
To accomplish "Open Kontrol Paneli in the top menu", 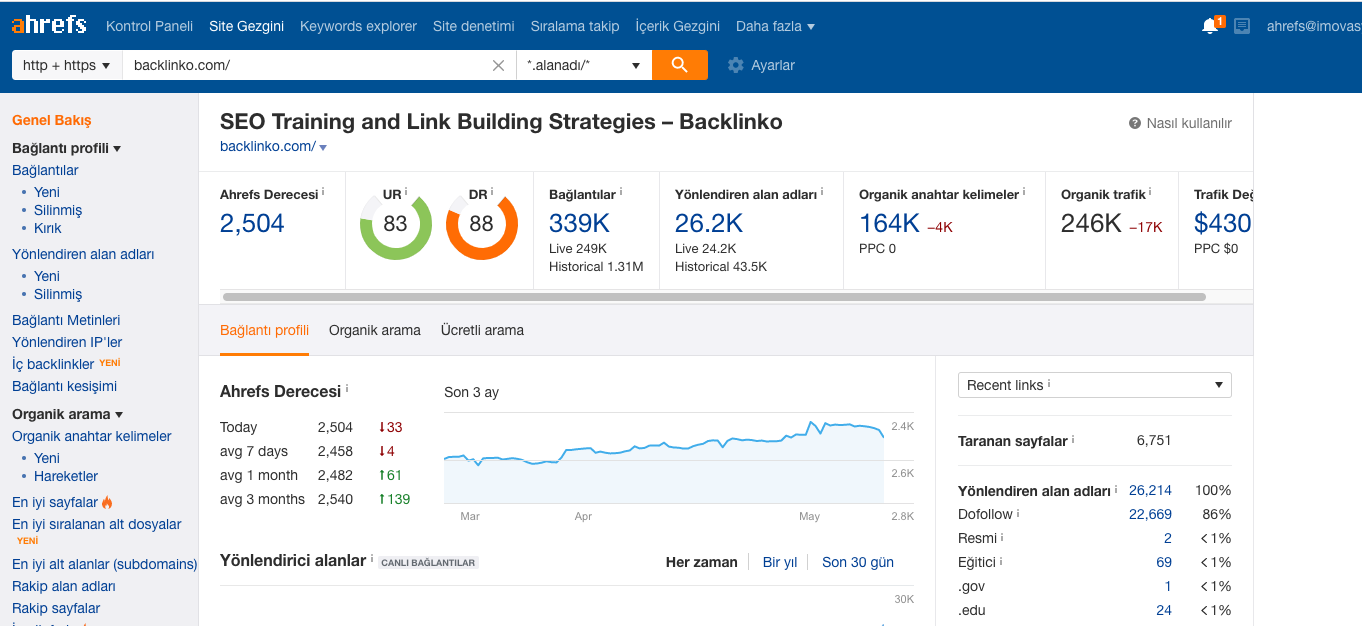I will [149, 26].
